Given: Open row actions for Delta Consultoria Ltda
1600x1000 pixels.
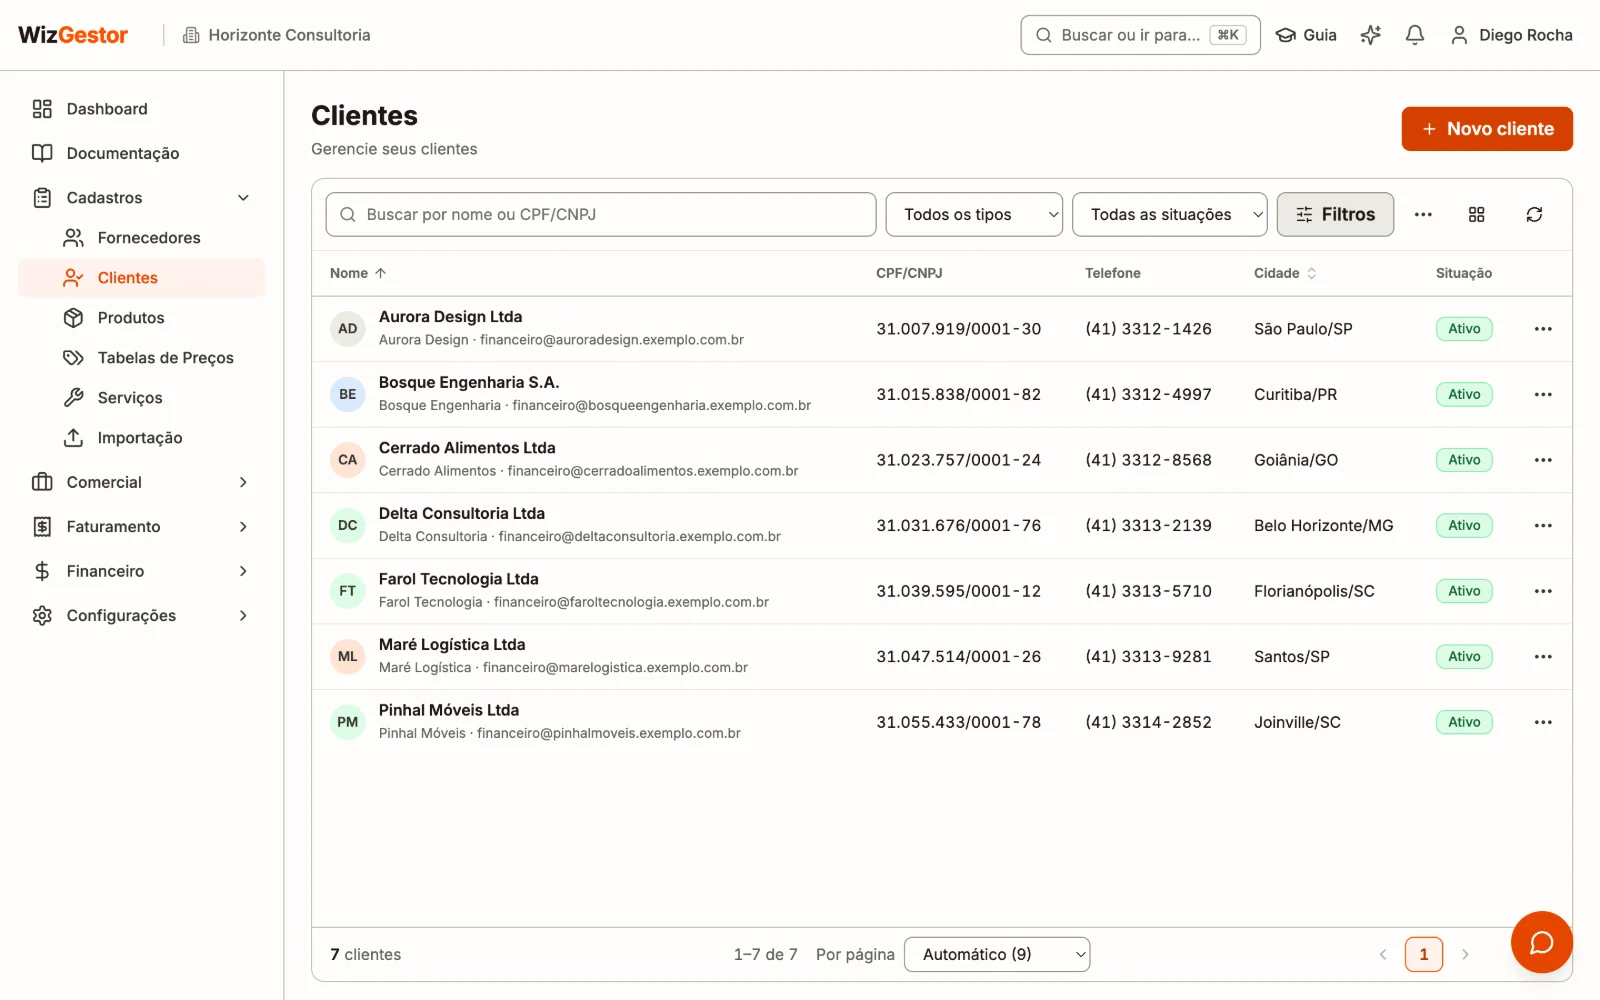Looking at the screenshot, I should point(1543,525).
